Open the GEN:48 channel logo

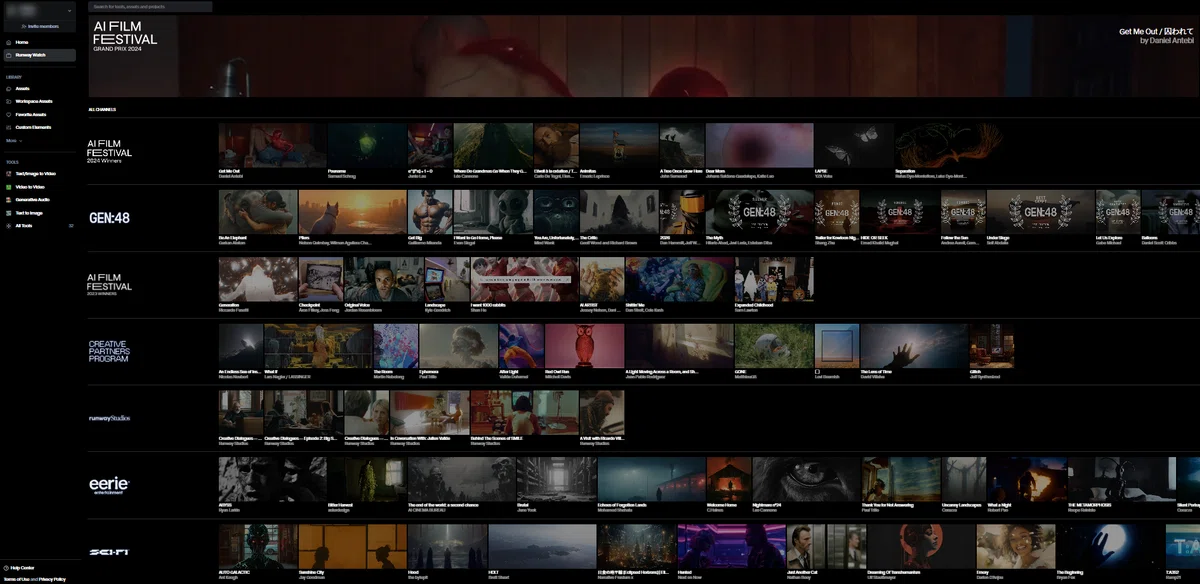click(x=109, y=217)
